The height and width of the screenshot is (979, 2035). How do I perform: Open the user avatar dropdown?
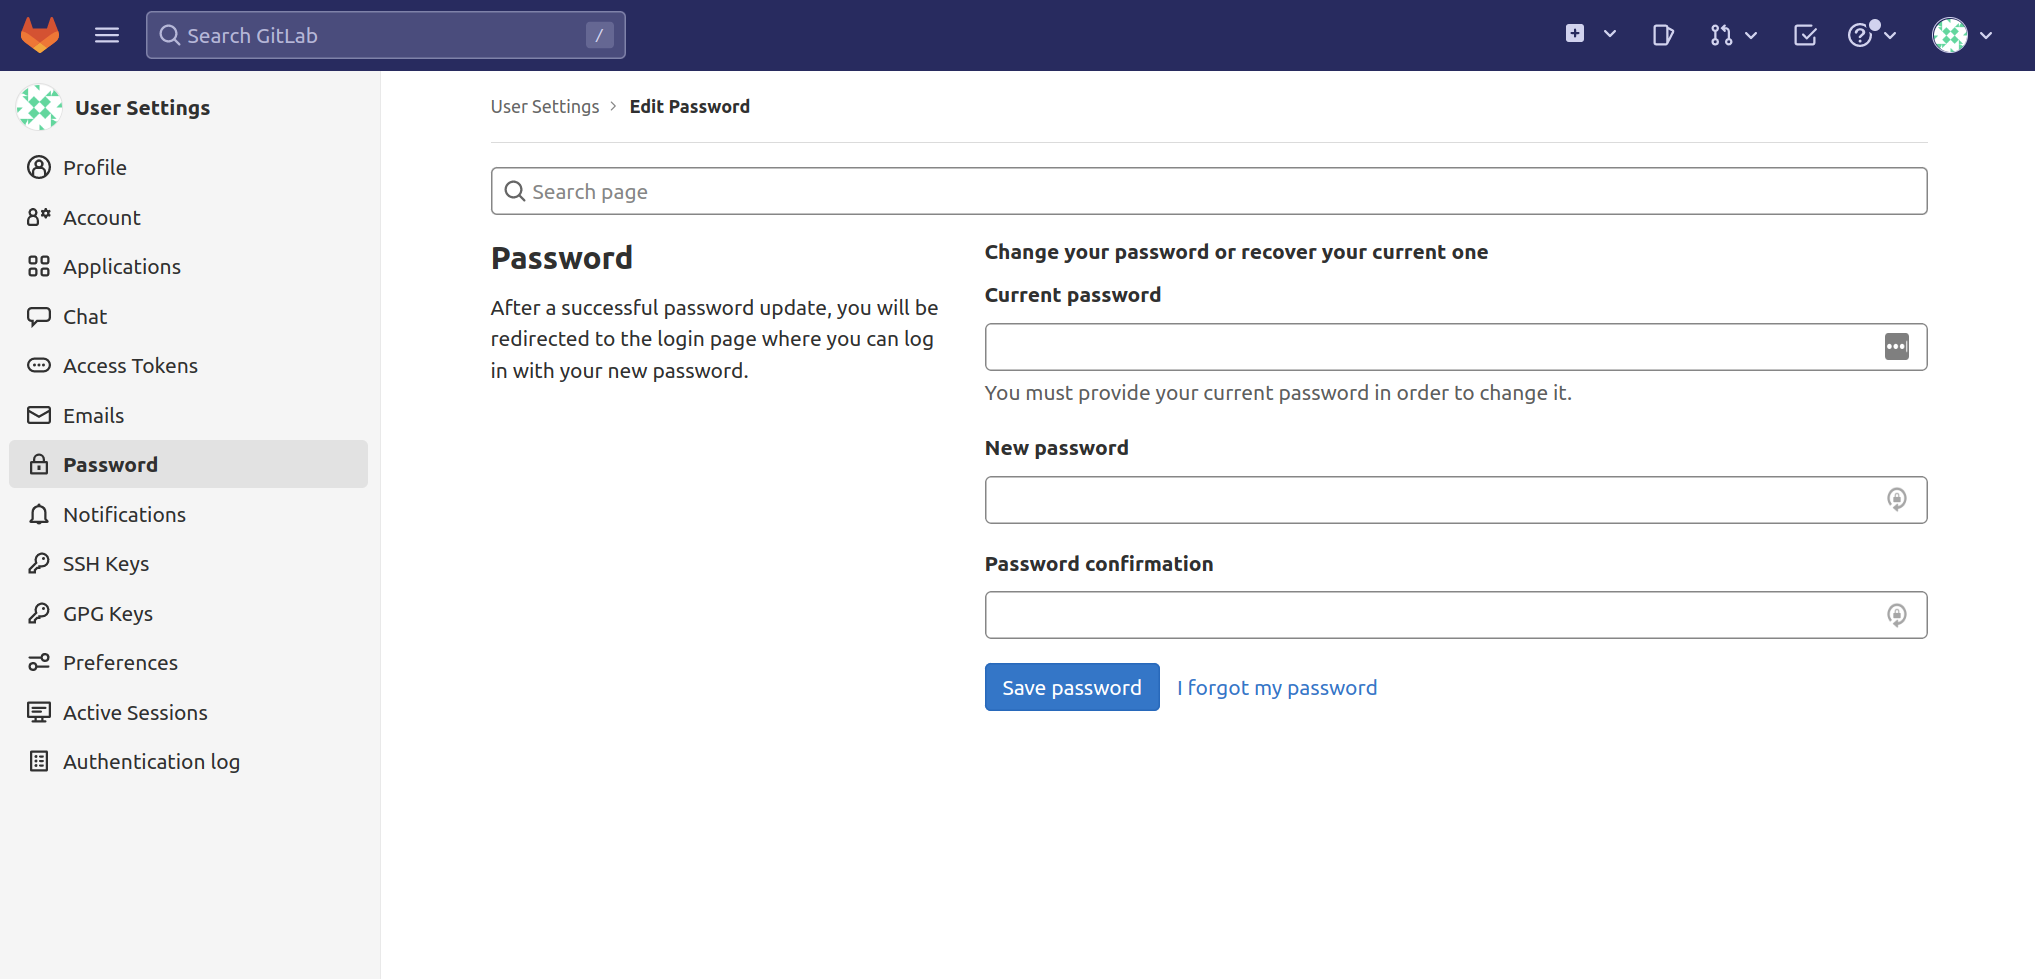(1962, 35)
